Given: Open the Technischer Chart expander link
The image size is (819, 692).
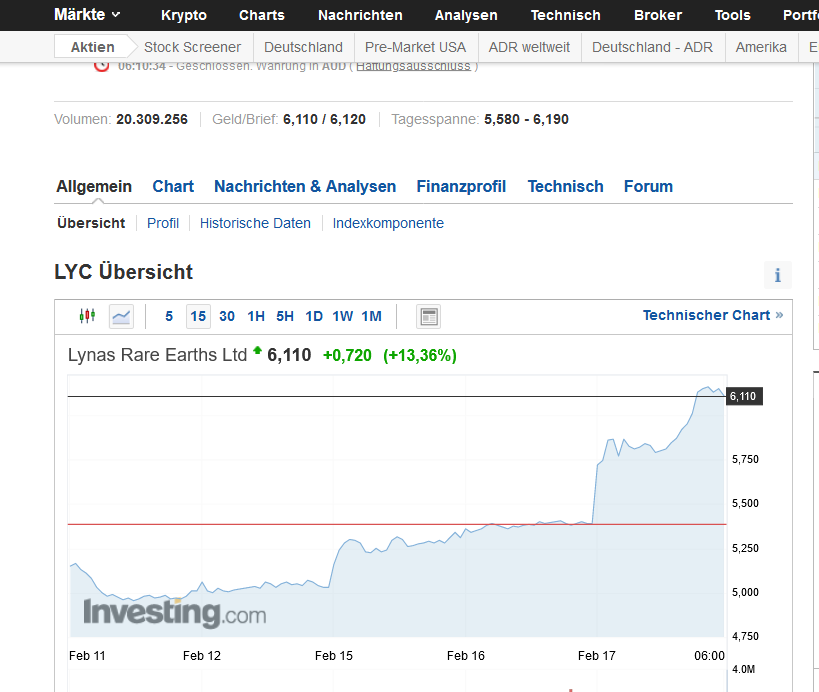Looking at the screenshot, I should click(712, 316).
